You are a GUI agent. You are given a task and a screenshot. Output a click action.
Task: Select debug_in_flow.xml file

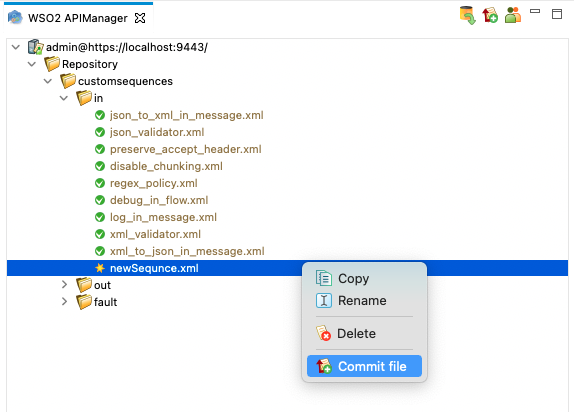(159, 200)
